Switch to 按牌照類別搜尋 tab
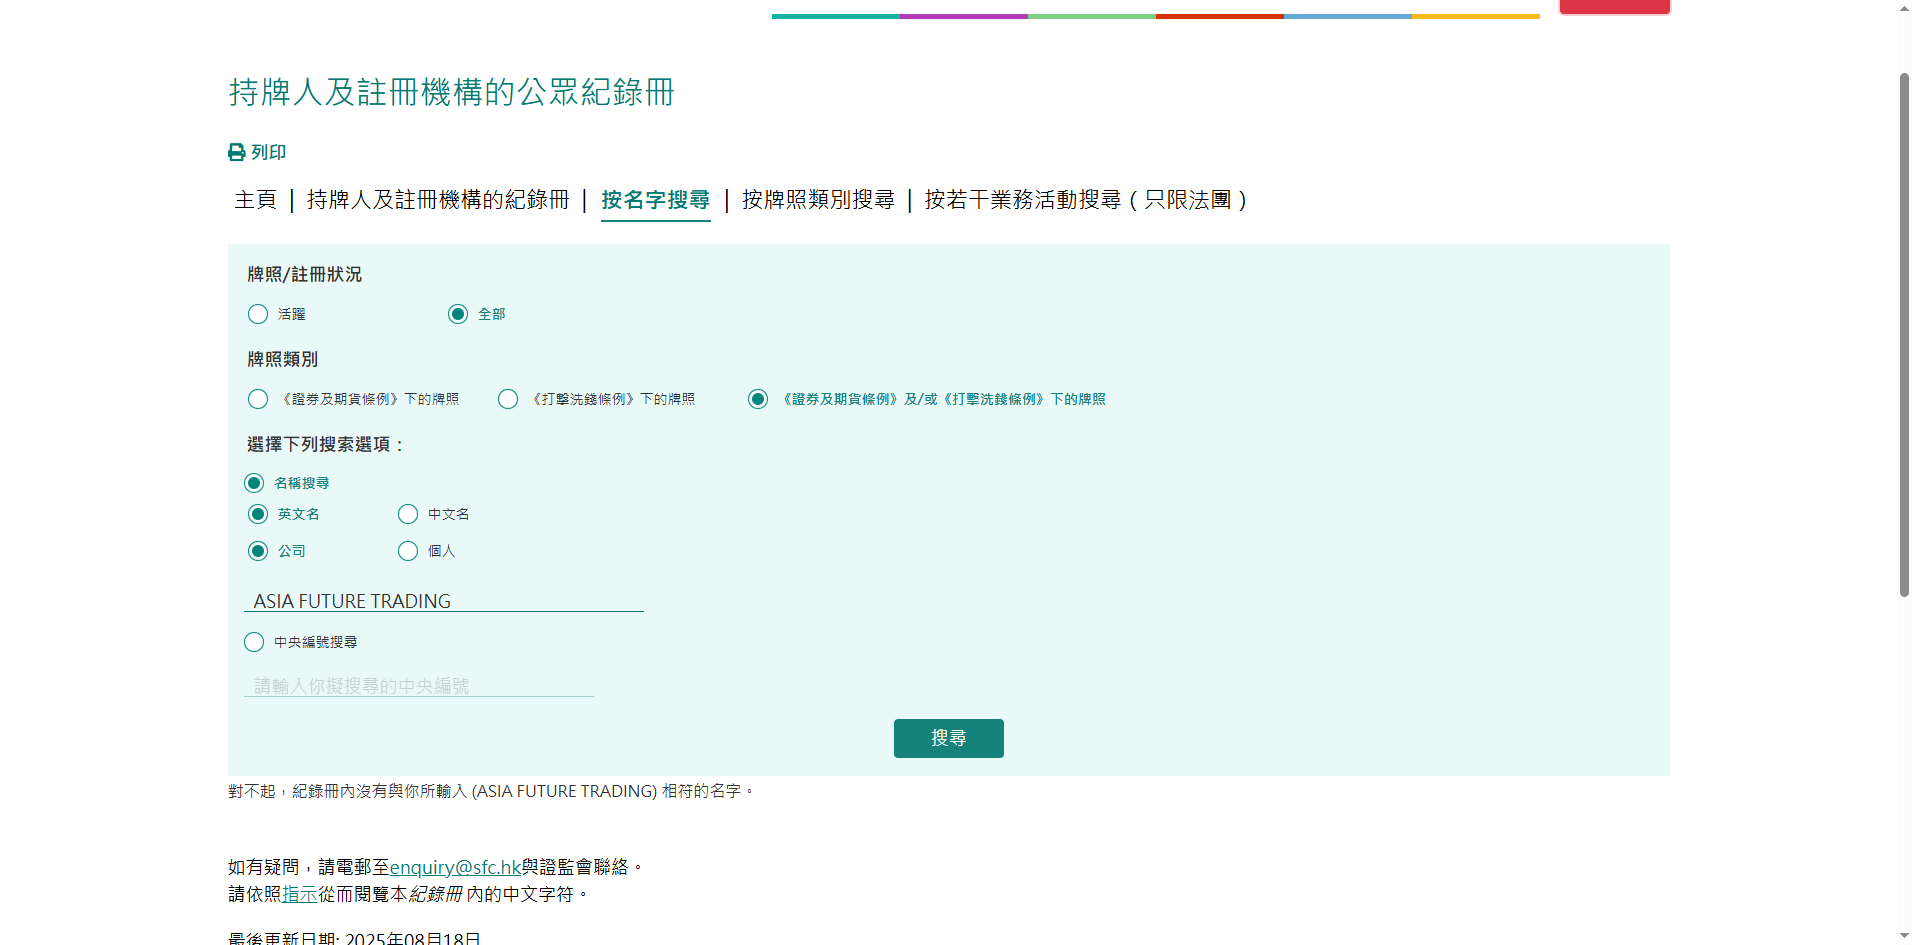Viewport: 1912px width, 945px height. tap(817, 200)
